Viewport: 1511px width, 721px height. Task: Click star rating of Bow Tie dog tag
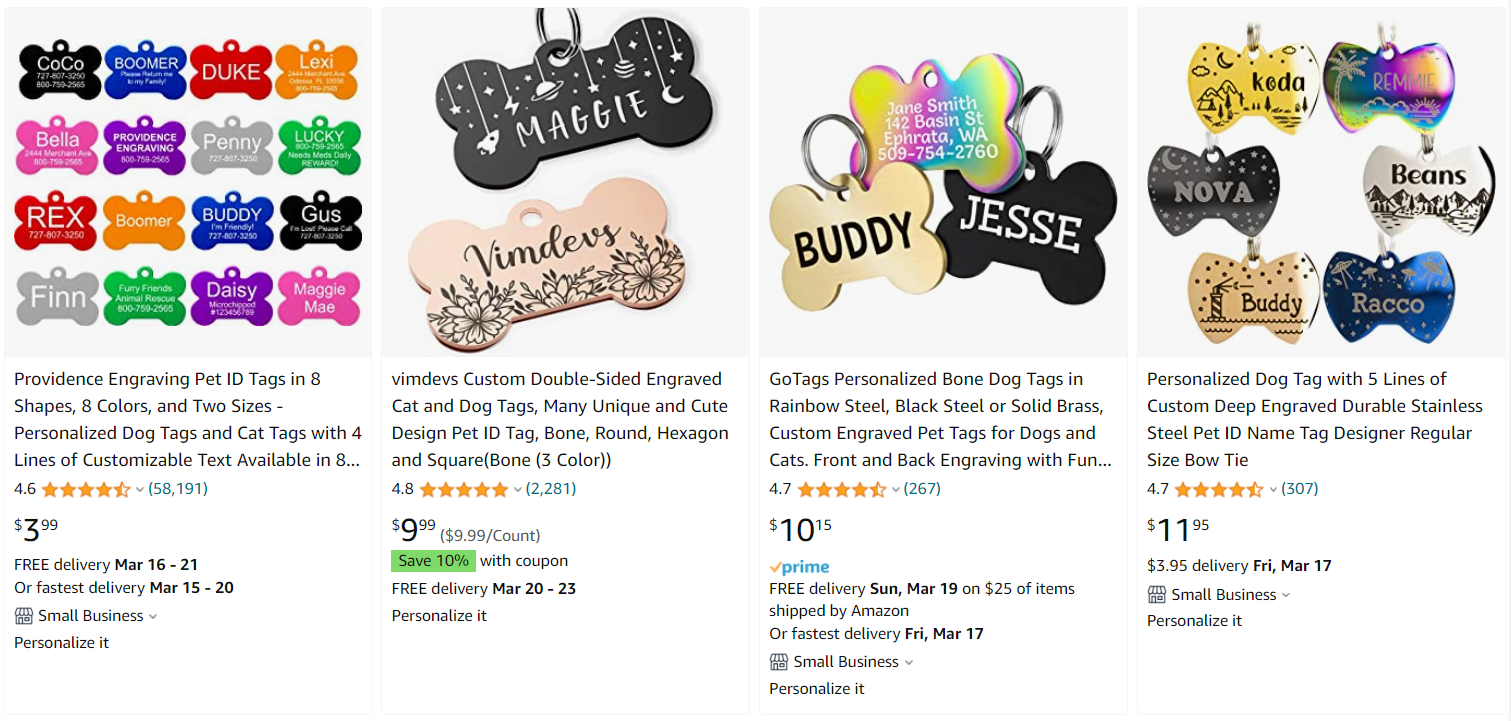1218,490
